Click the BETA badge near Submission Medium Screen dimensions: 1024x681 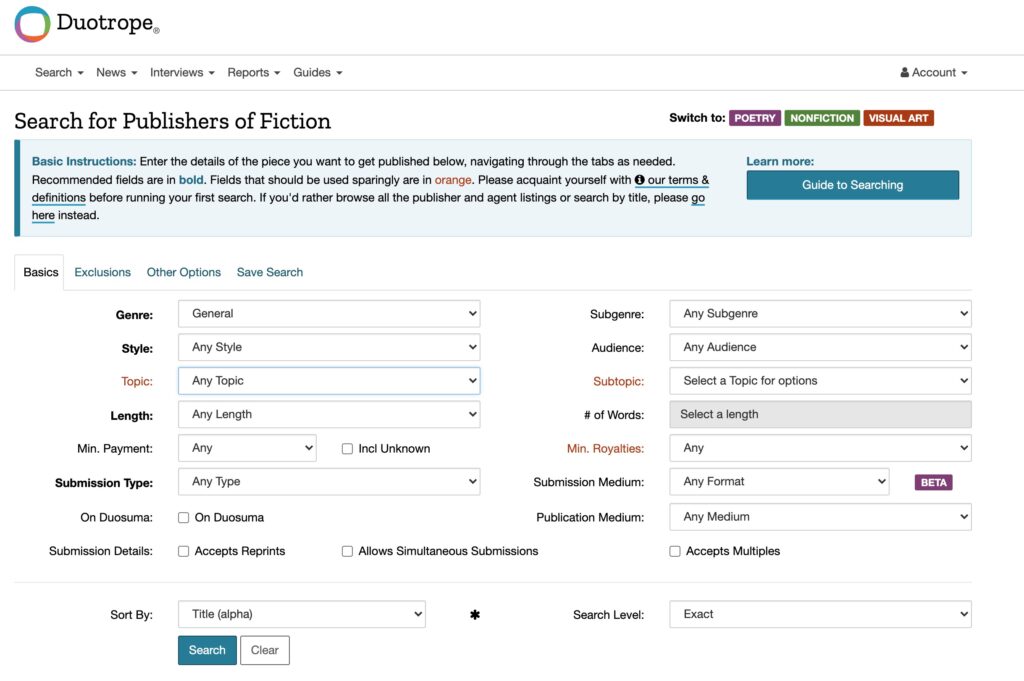click(x=933, y=482)
